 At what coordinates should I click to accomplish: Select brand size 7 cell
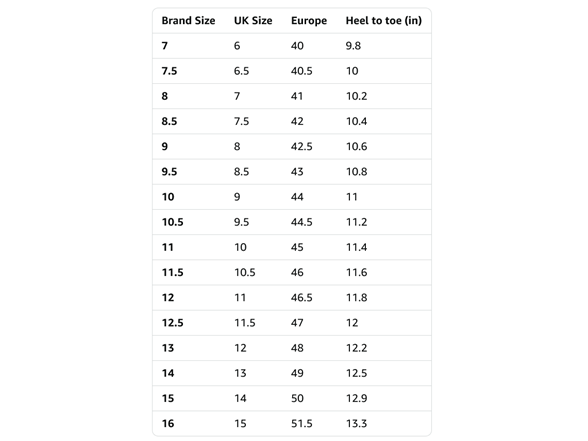(165, 46)
